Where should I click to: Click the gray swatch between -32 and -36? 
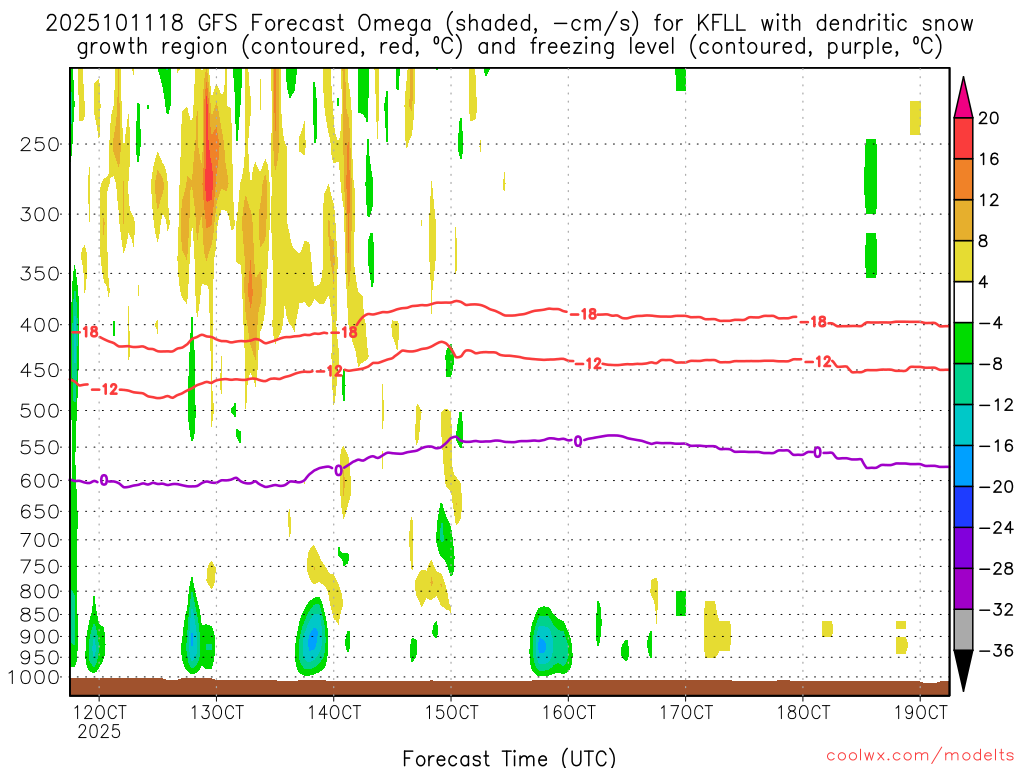(963, 630)
